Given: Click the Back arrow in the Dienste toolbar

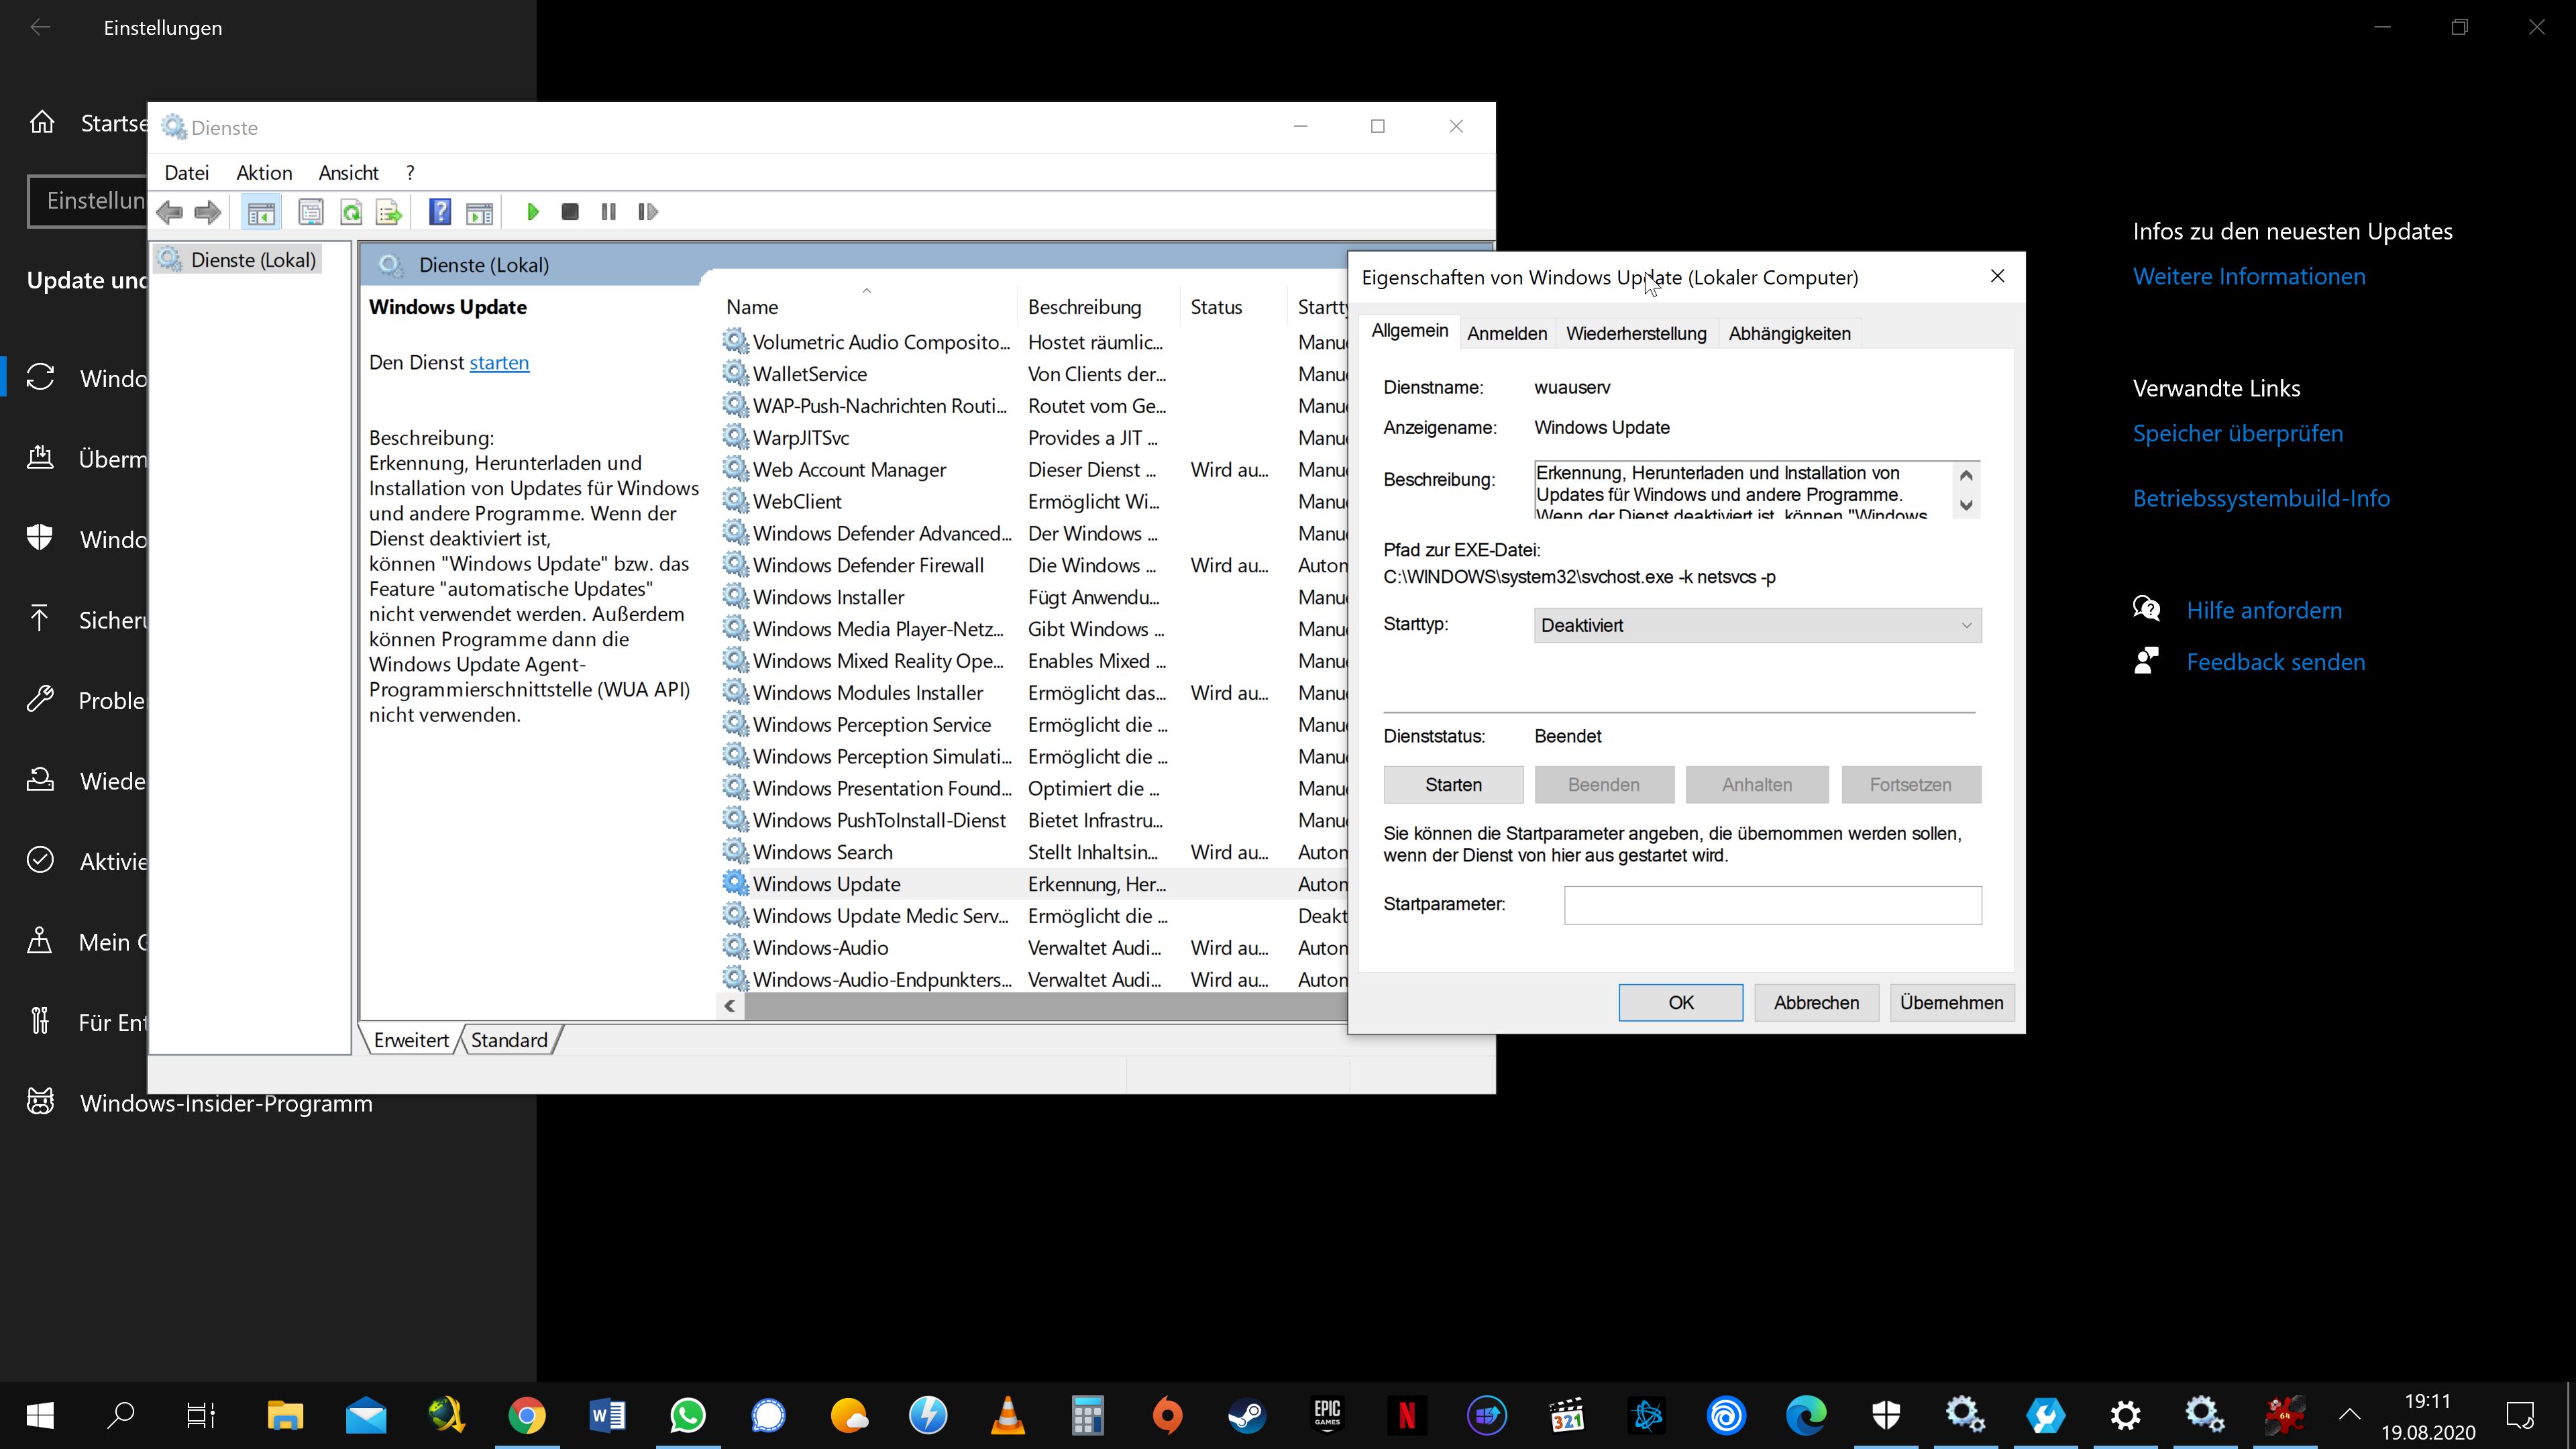Looking at the screenshot, I should [170, 212].
